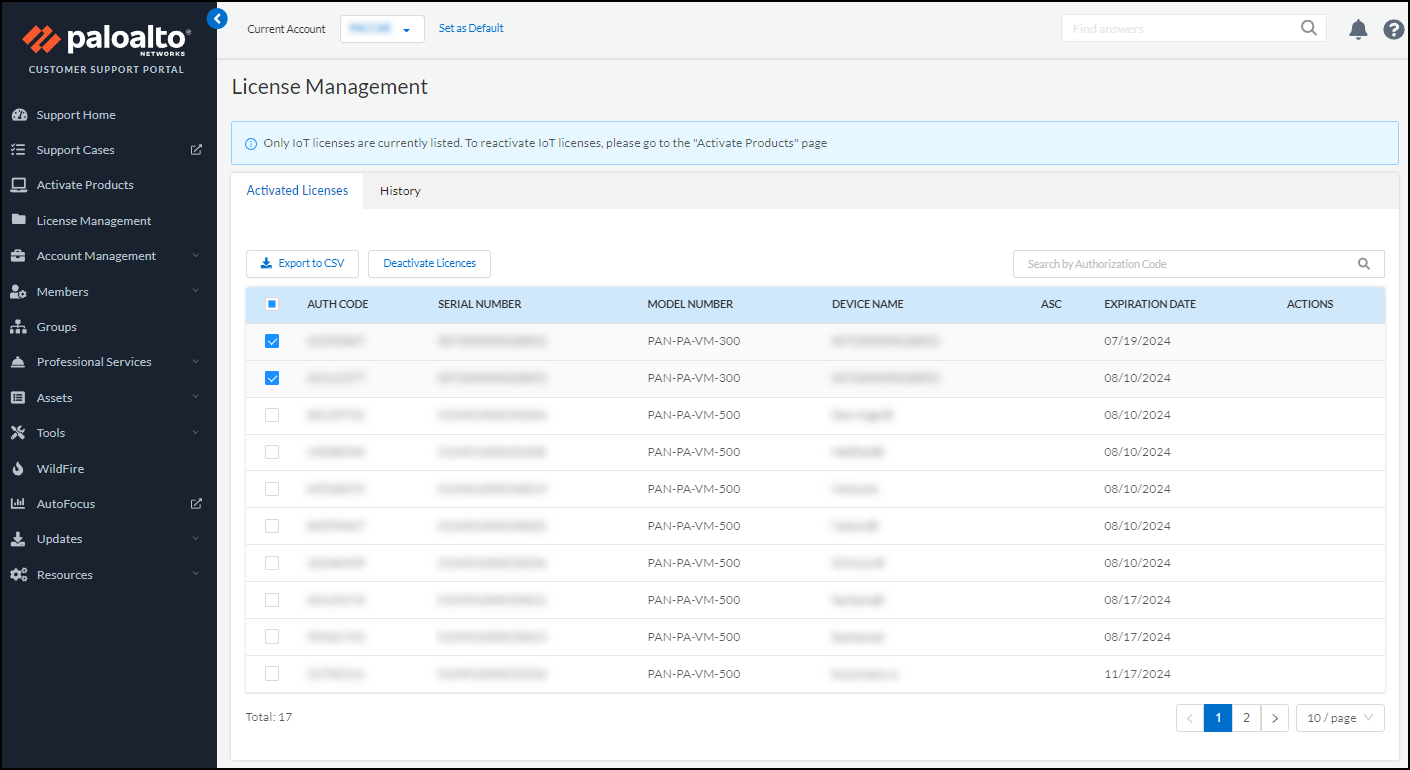Screen dimensions: 1410x770
Task: Collapse the sidebar with the arrow icon
Action: tap(217, 18)
